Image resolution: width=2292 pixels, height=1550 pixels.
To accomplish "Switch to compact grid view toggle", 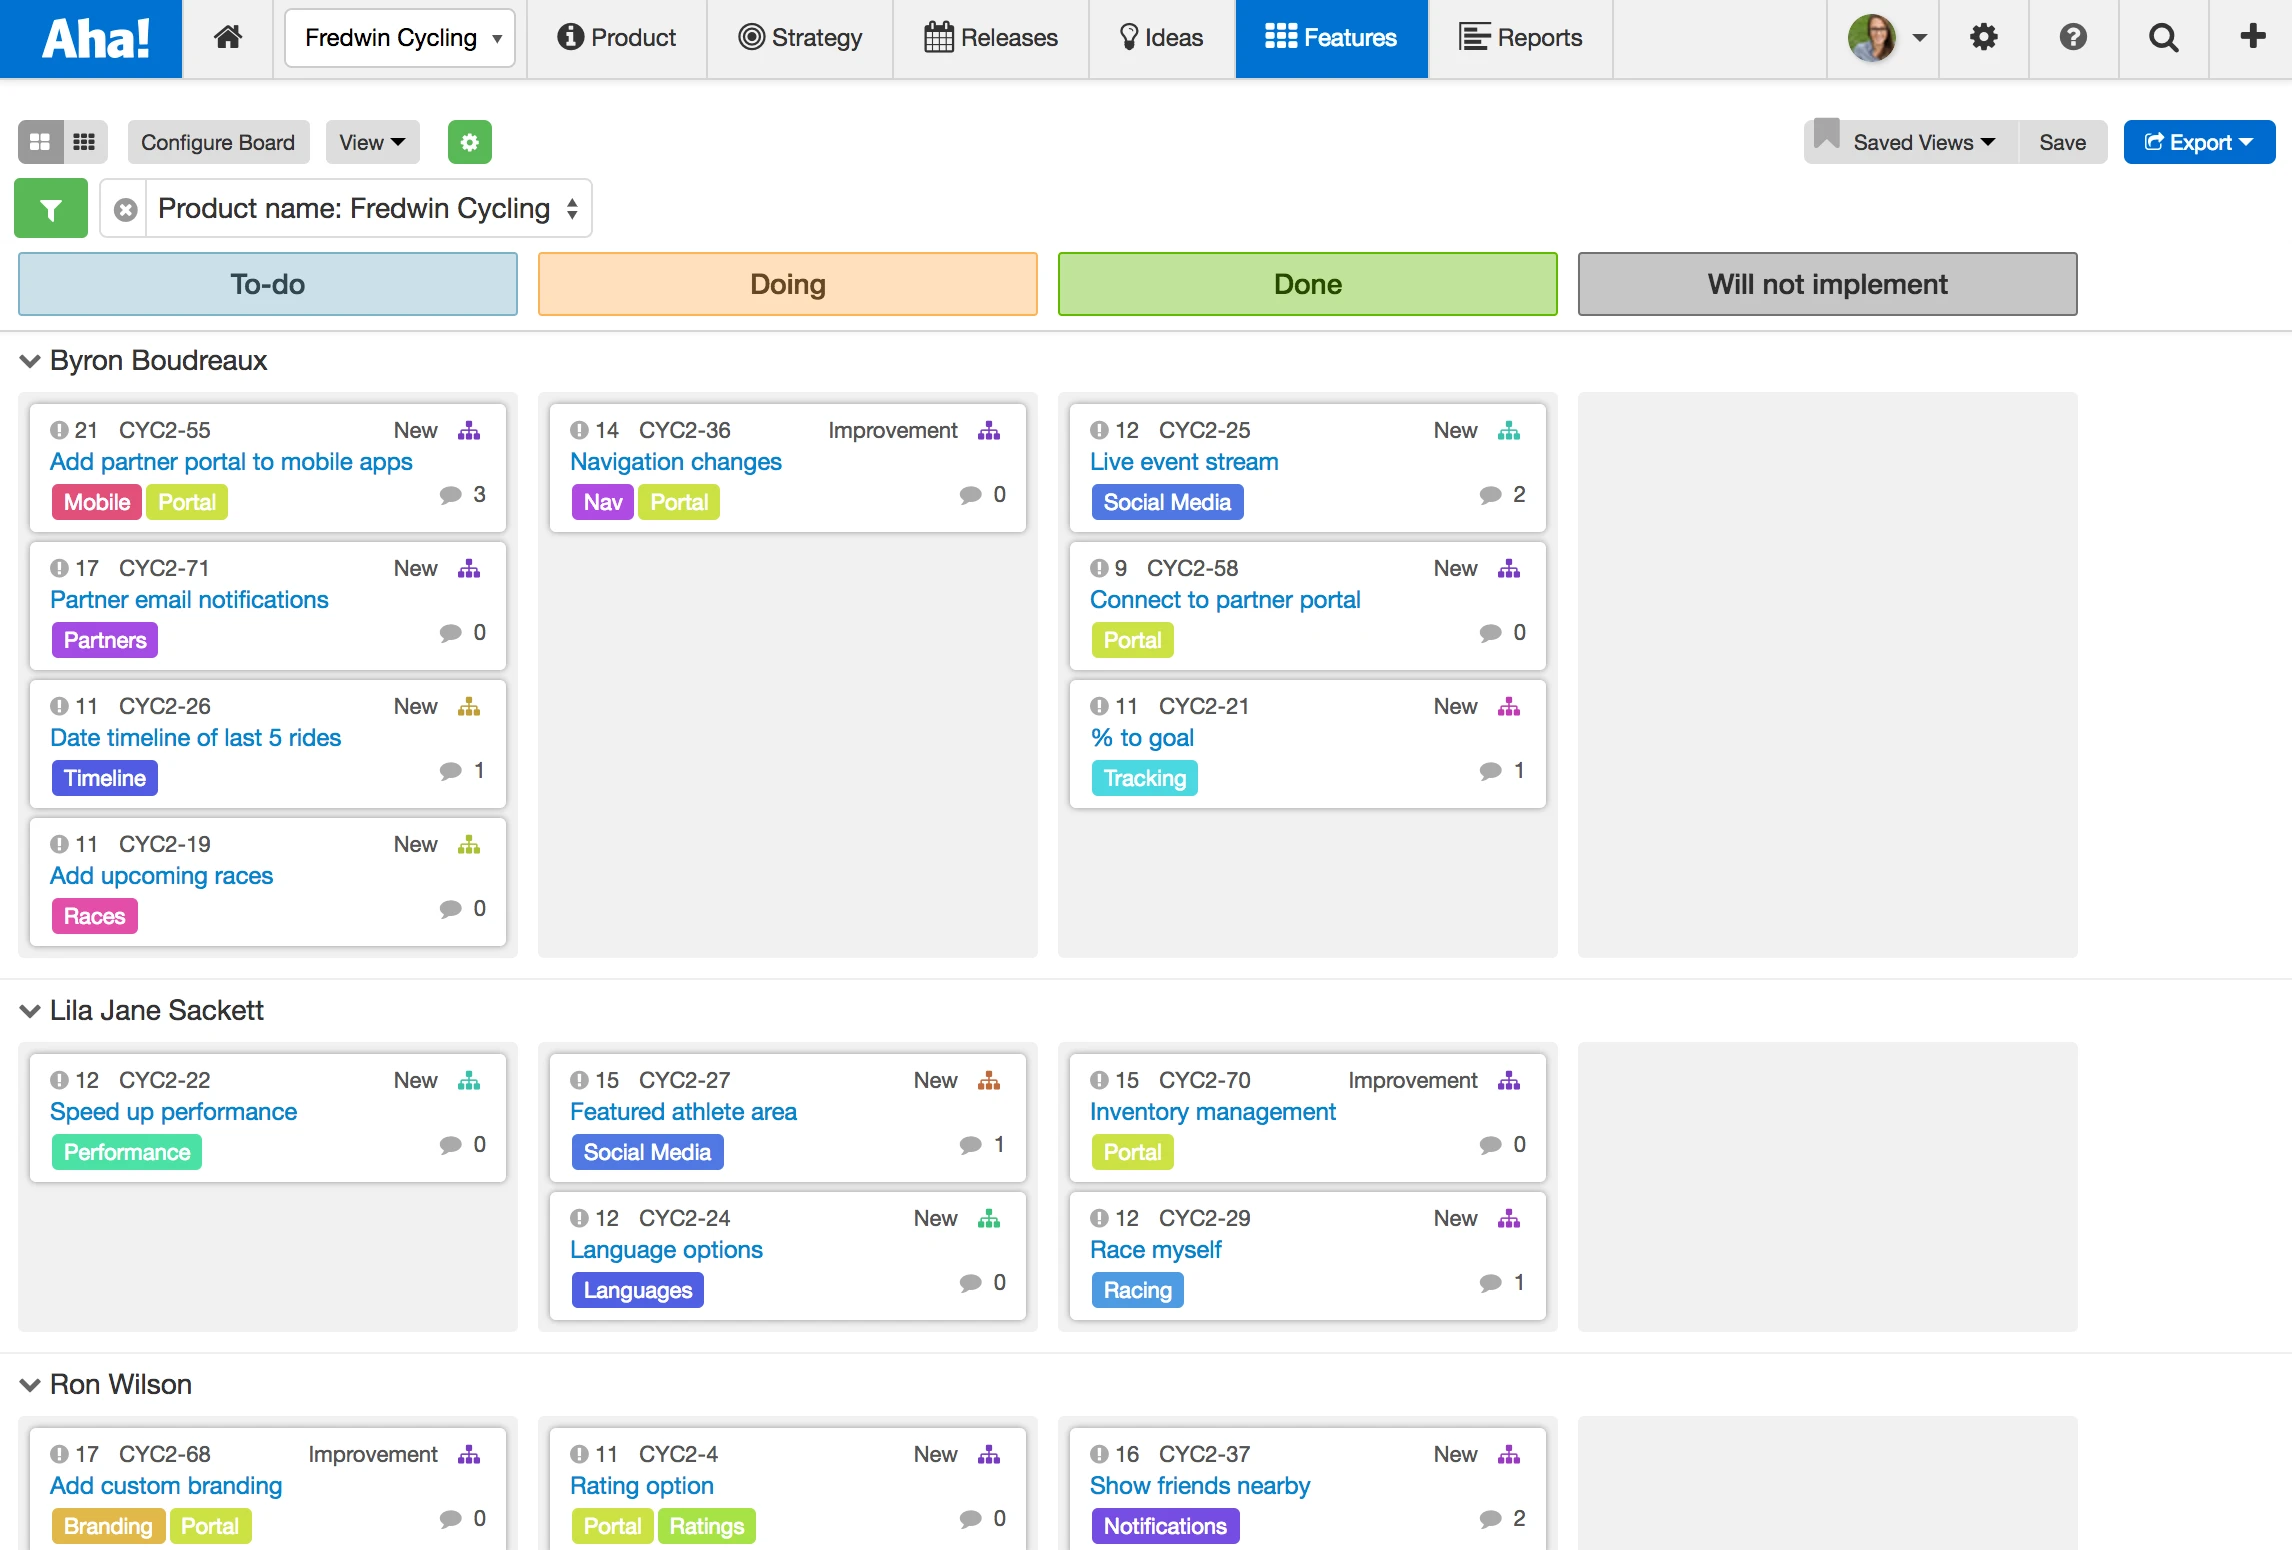I will [x=85, y=142].
